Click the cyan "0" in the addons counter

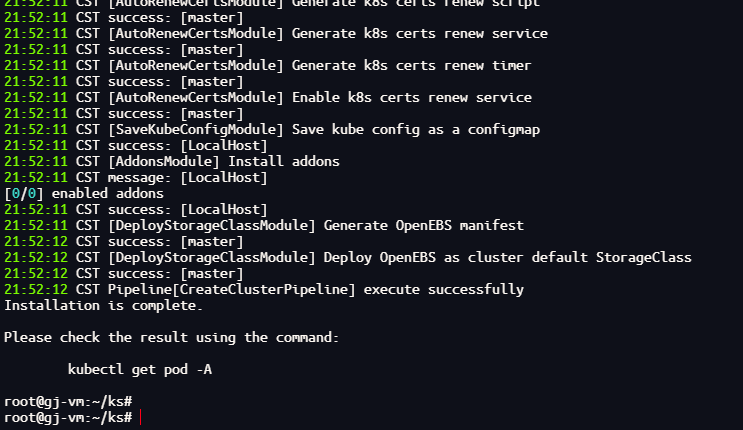(16, 193)
